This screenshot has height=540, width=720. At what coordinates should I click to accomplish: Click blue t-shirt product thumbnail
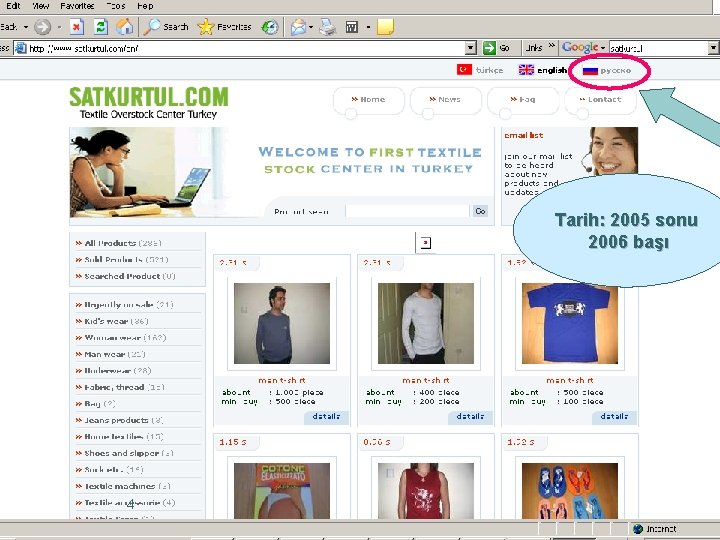click(570, 323)
